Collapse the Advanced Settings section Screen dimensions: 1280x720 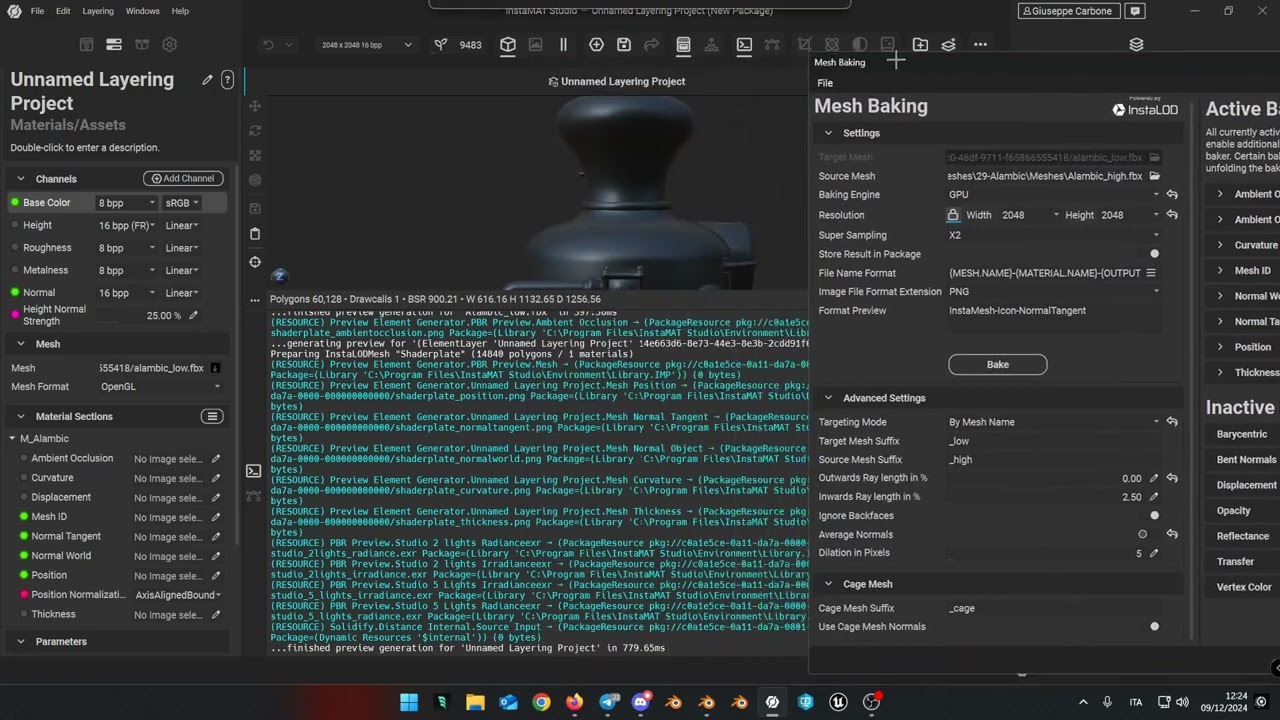click(x=828, y=398)
